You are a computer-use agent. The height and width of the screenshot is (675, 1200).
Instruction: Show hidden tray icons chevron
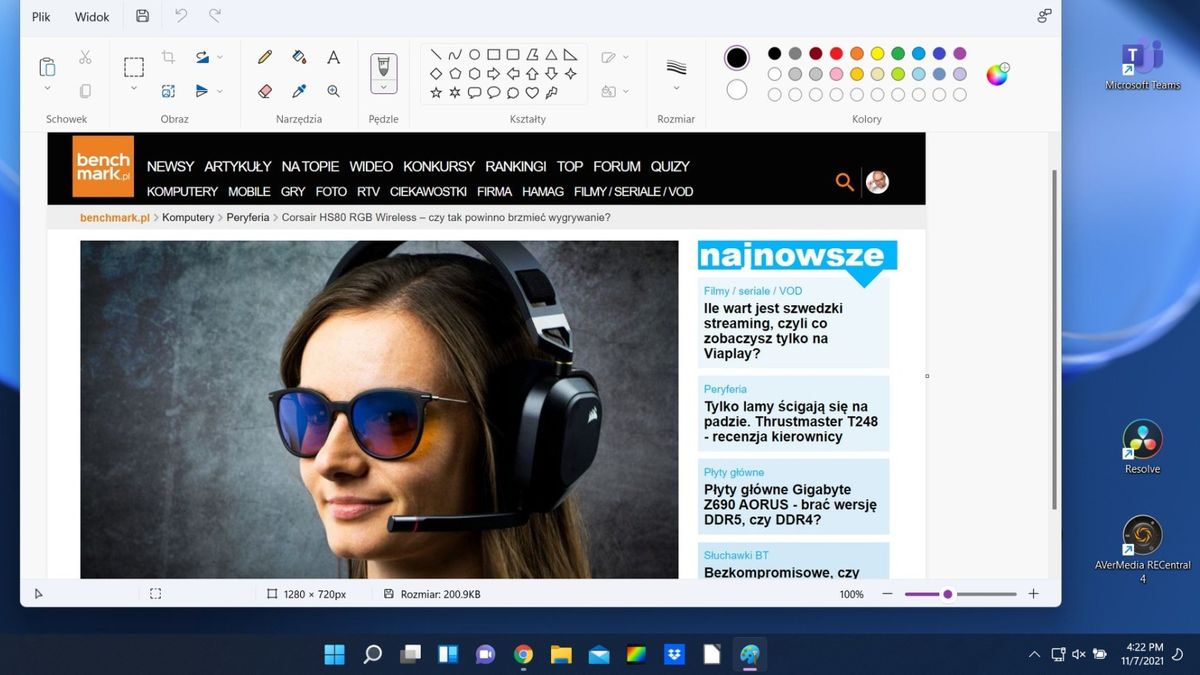pos(1034,655)
